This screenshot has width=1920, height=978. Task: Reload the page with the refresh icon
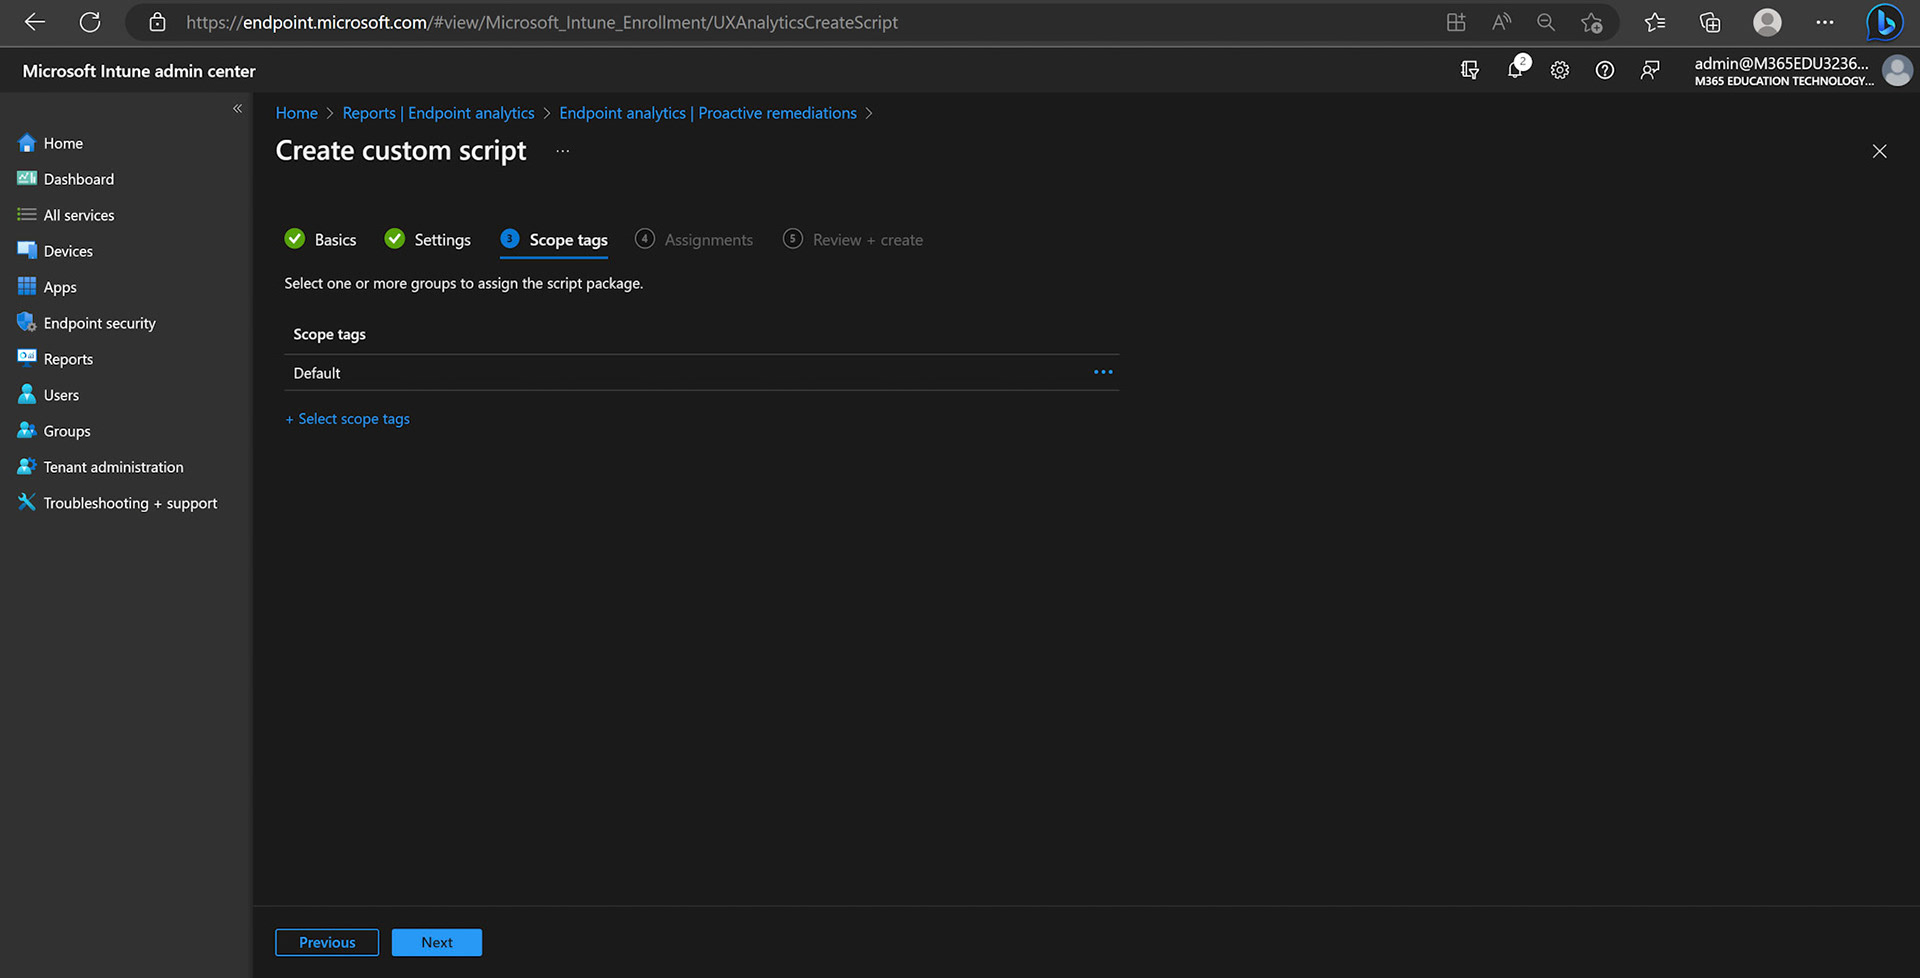(90, 22)
